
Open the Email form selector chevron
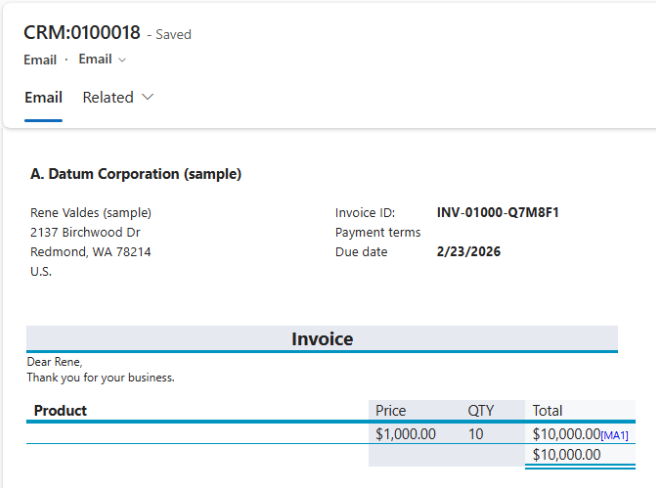[x=122, y=60]
